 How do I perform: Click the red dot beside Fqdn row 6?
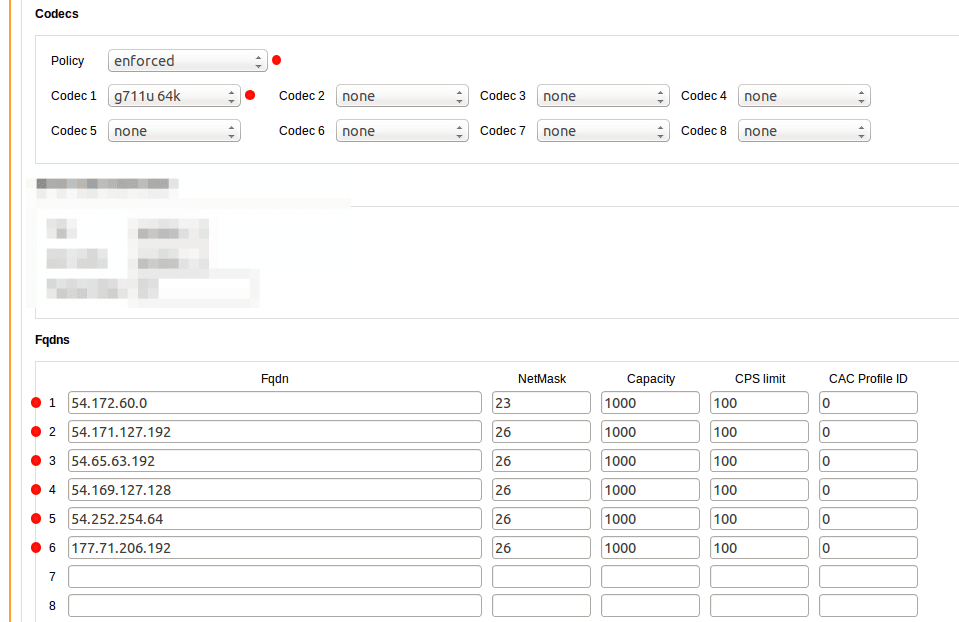36,547
